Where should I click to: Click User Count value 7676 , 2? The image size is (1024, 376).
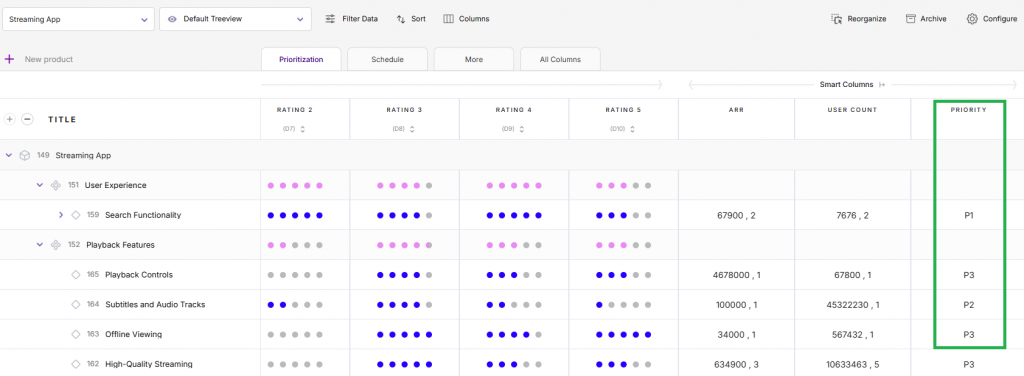(852, 215)
